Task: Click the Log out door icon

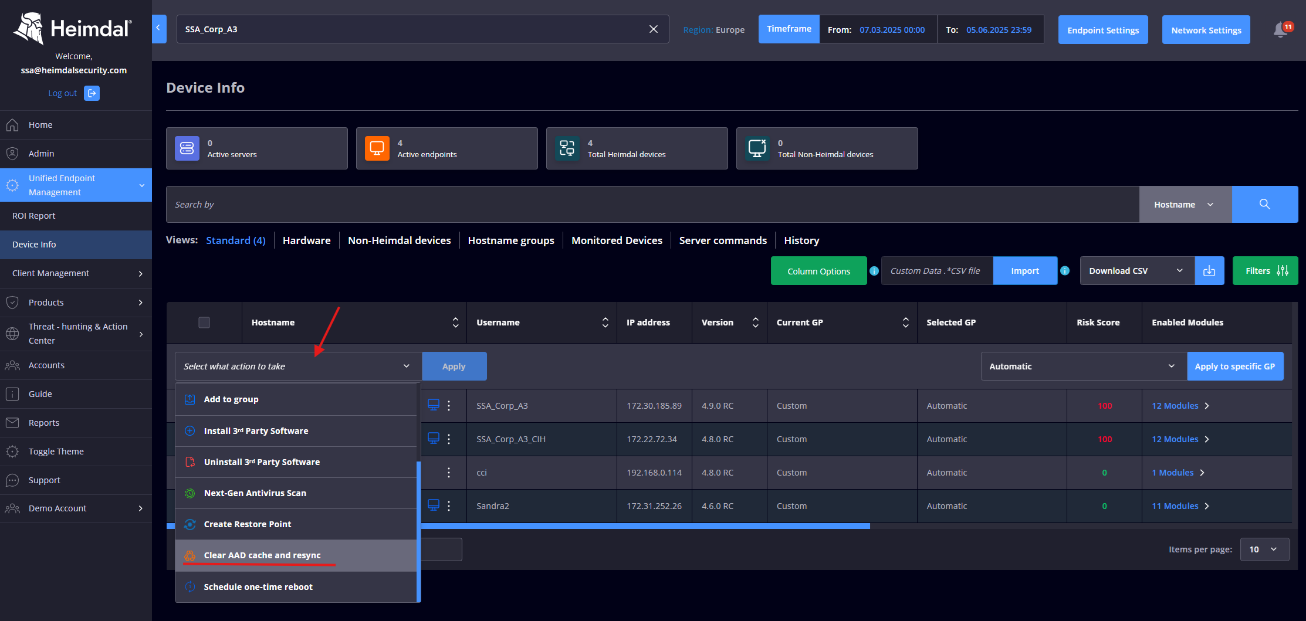Action: 92,93
